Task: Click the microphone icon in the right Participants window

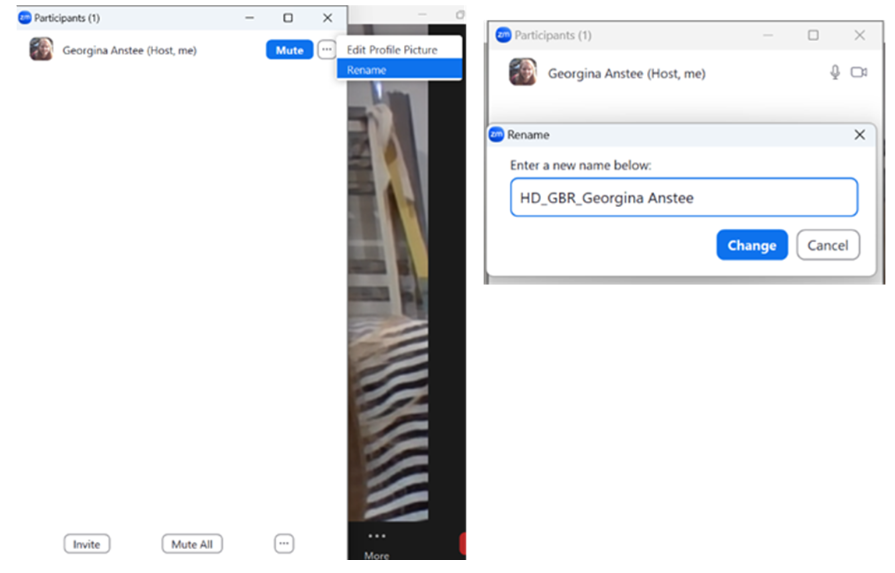Action: click(x=834, y=72)
